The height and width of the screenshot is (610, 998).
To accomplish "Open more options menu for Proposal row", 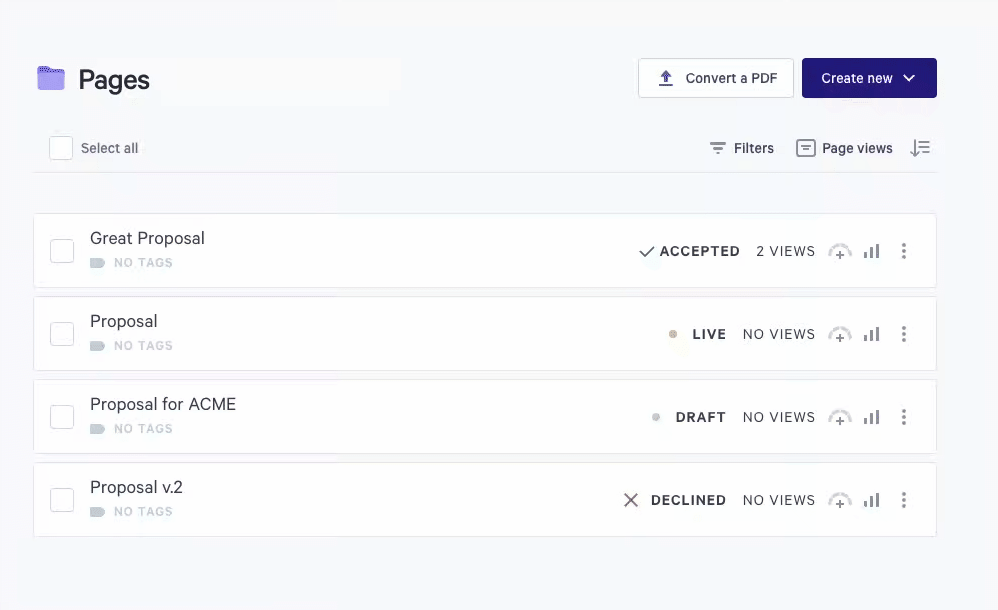I will [904, 334].
